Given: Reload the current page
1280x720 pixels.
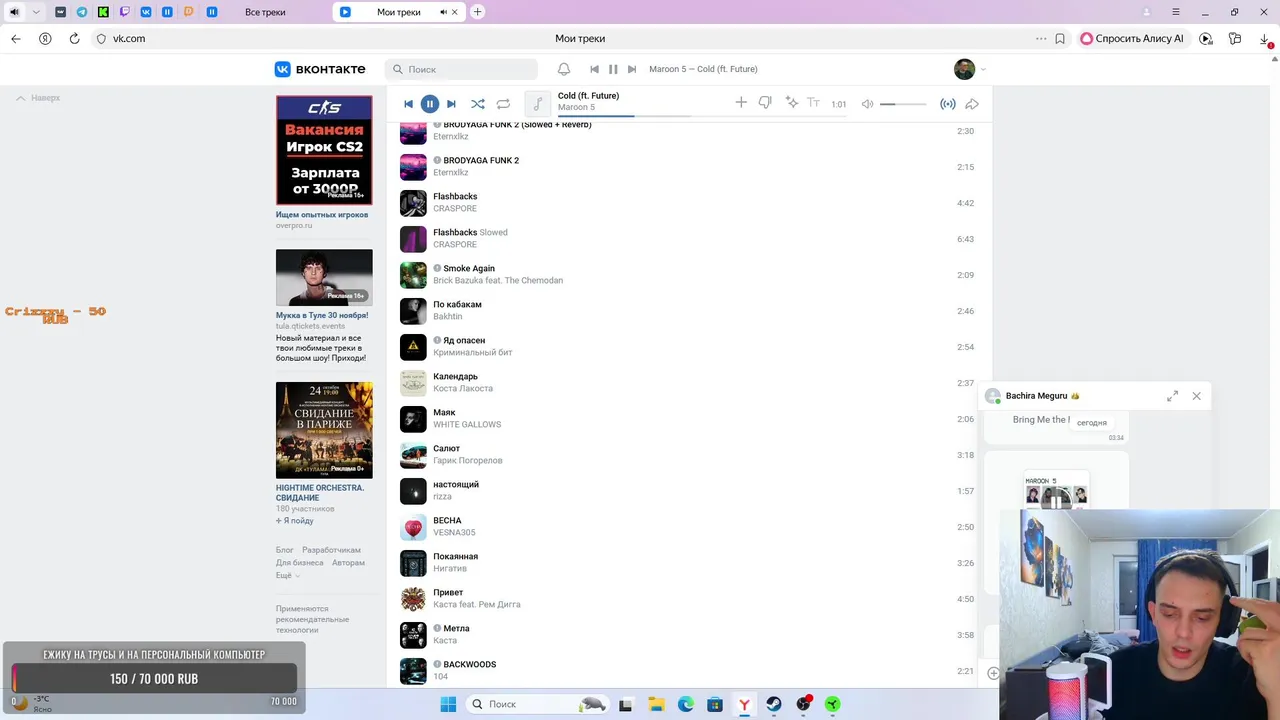Looking at the screenshot, I should click(x=74, y=38).
